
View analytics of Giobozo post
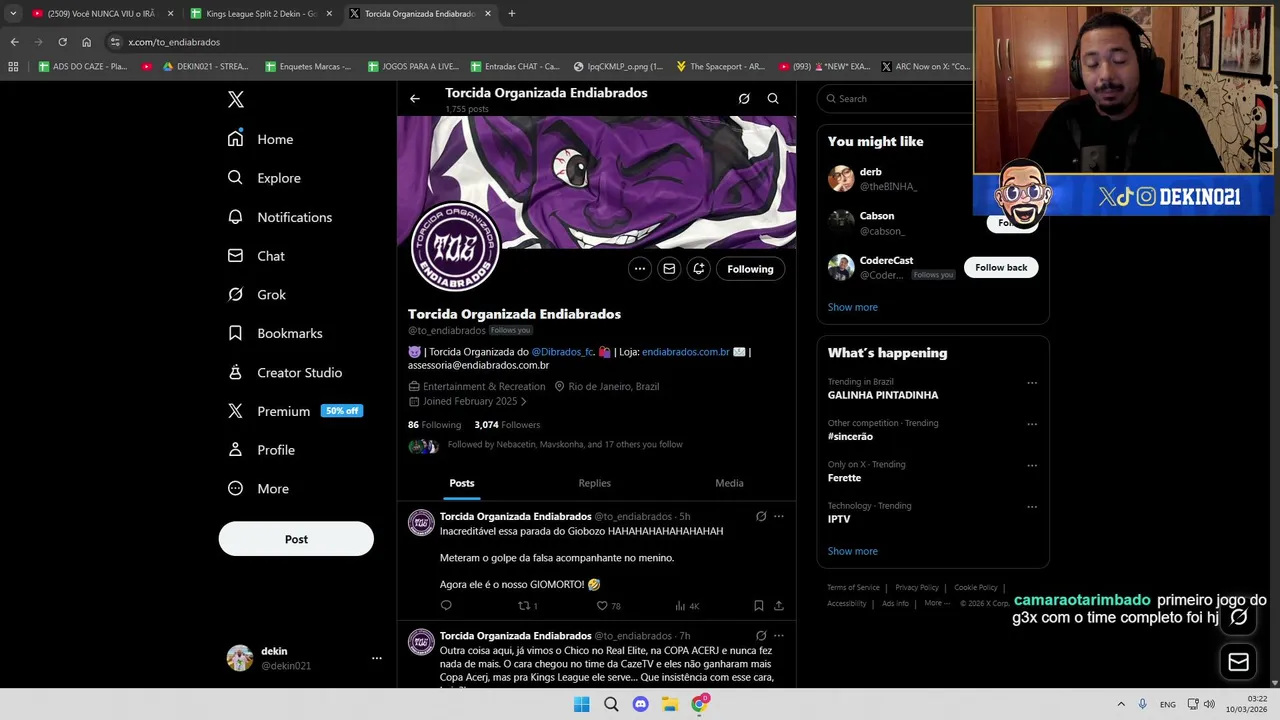(x=686, y=606)
